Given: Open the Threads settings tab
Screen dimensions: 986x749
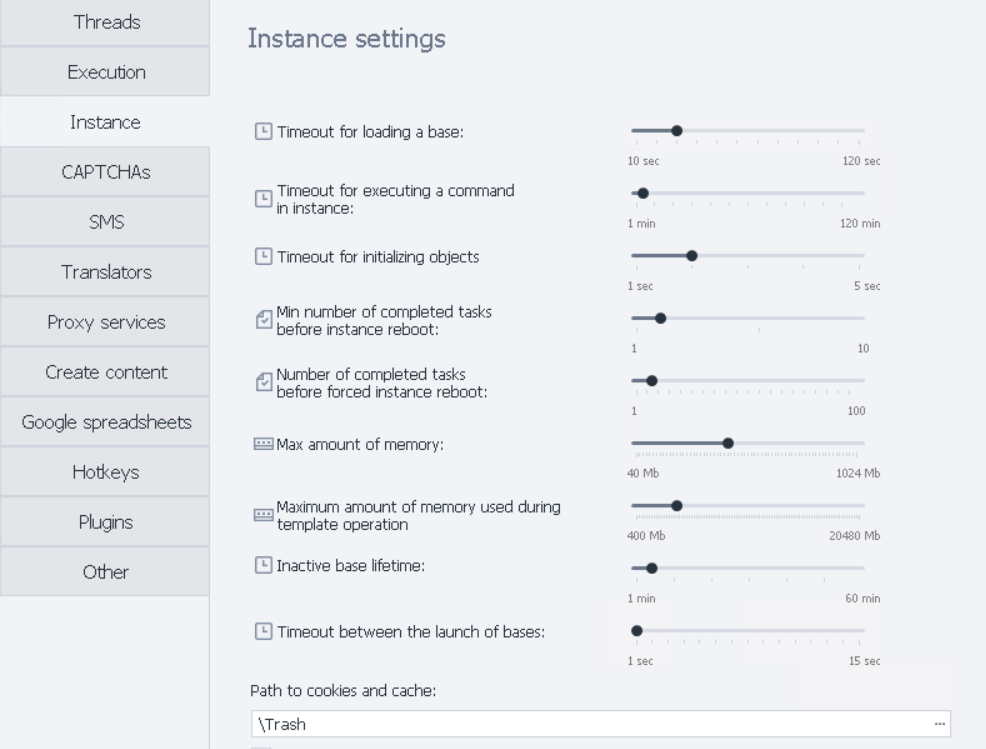Looking at the screenshot, I should click(x=105, y=22).
